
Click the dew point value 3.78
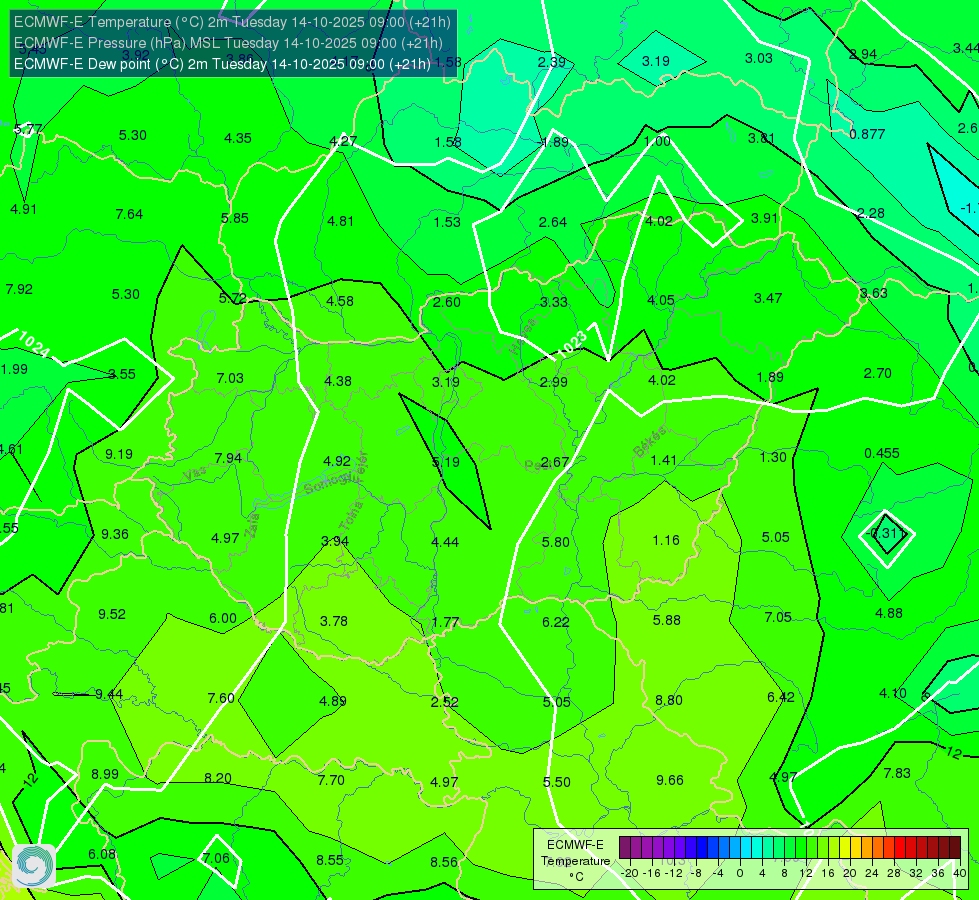(x=333, y=621)
